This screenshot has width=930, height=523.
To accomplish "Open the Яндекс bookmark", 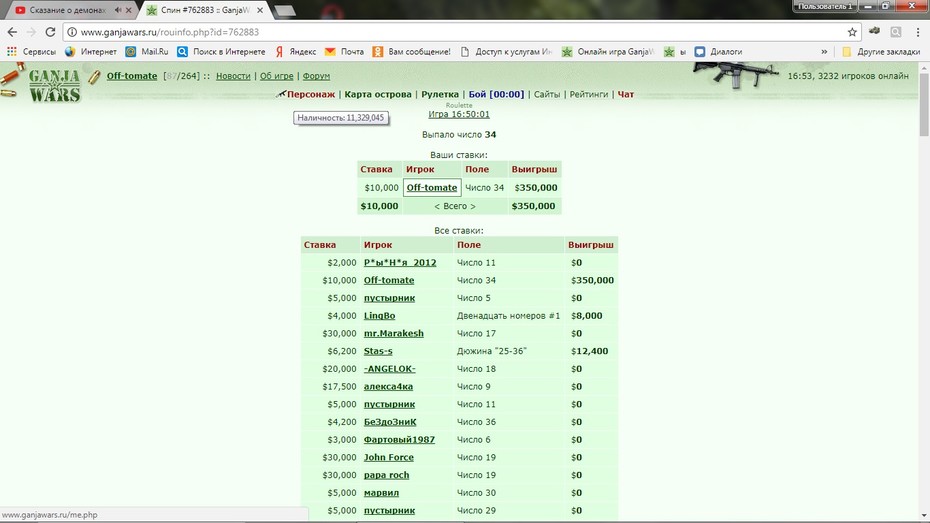I will pyautogui.click(x=295, y=52).
